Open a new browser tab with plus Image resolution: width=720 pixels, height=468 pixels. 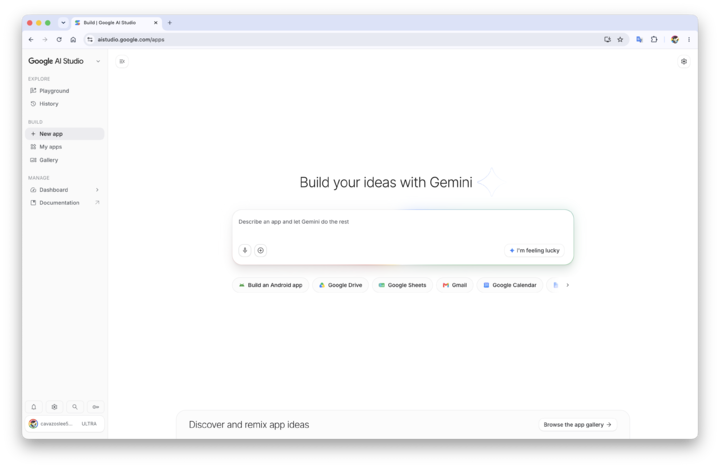169,23
